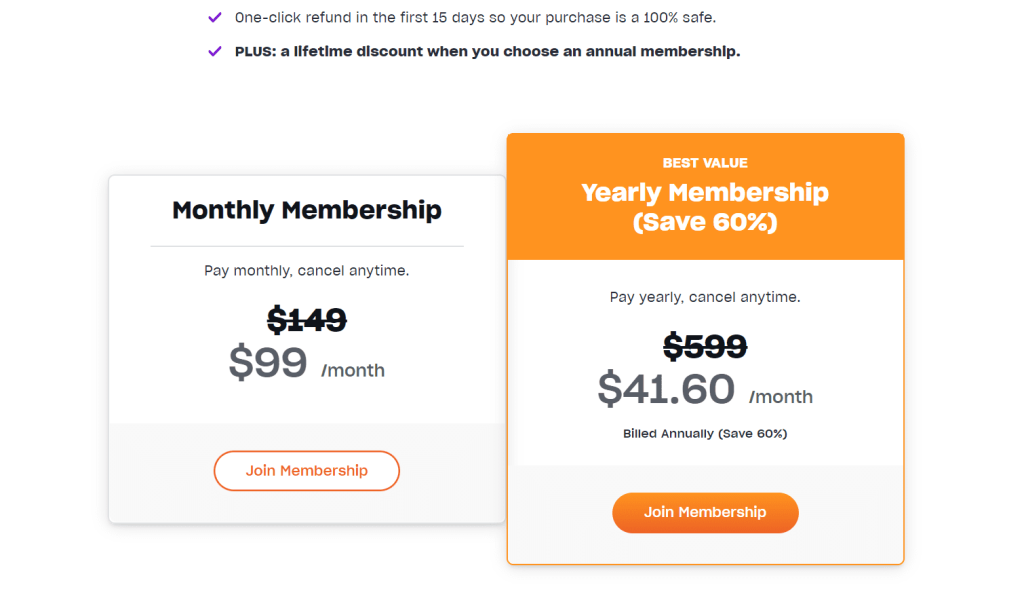Click the divider line under Monthly Membership
The height and width of the screenshot is (591, 1024).
pyautogui.click(x=307, y=246)
